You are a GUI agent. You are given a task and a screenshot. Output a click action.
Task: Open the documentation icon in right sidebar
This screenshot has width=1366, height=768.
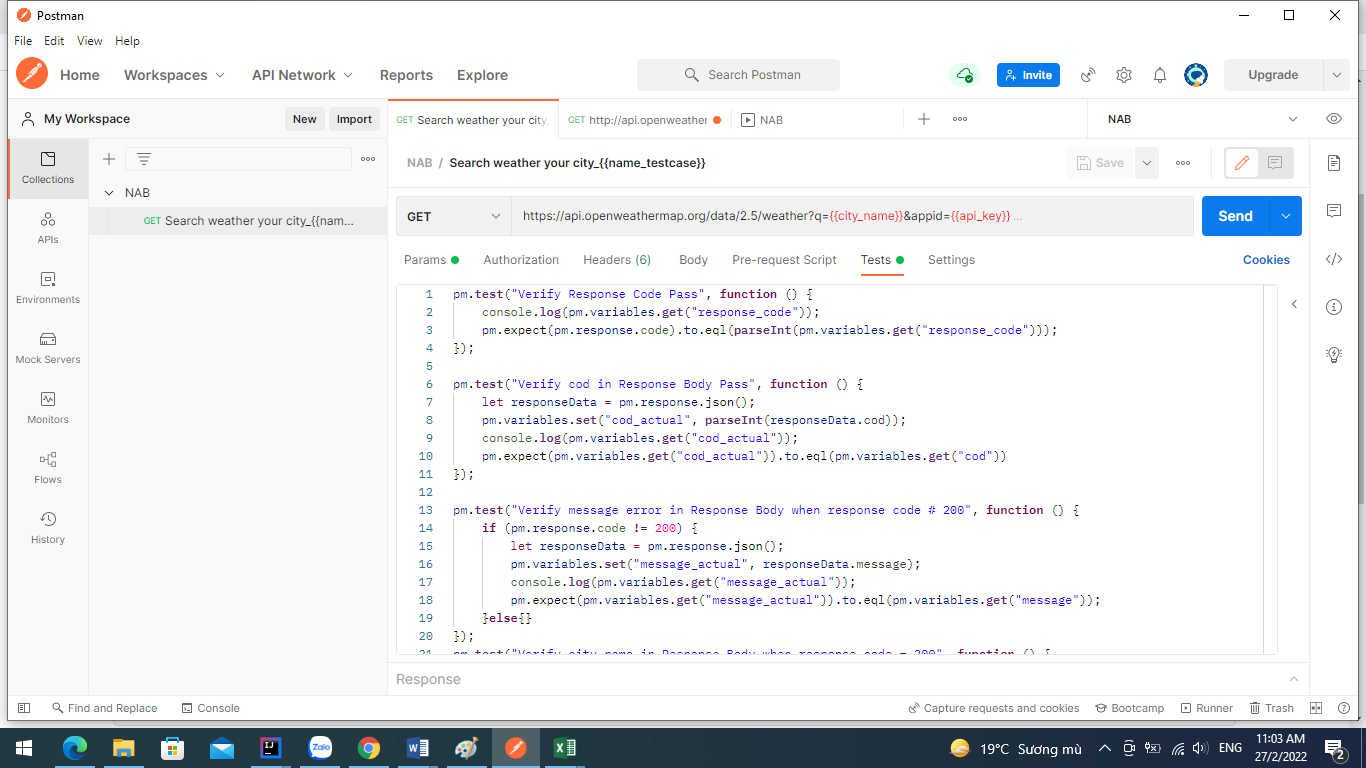click(x=1334, y=163)
